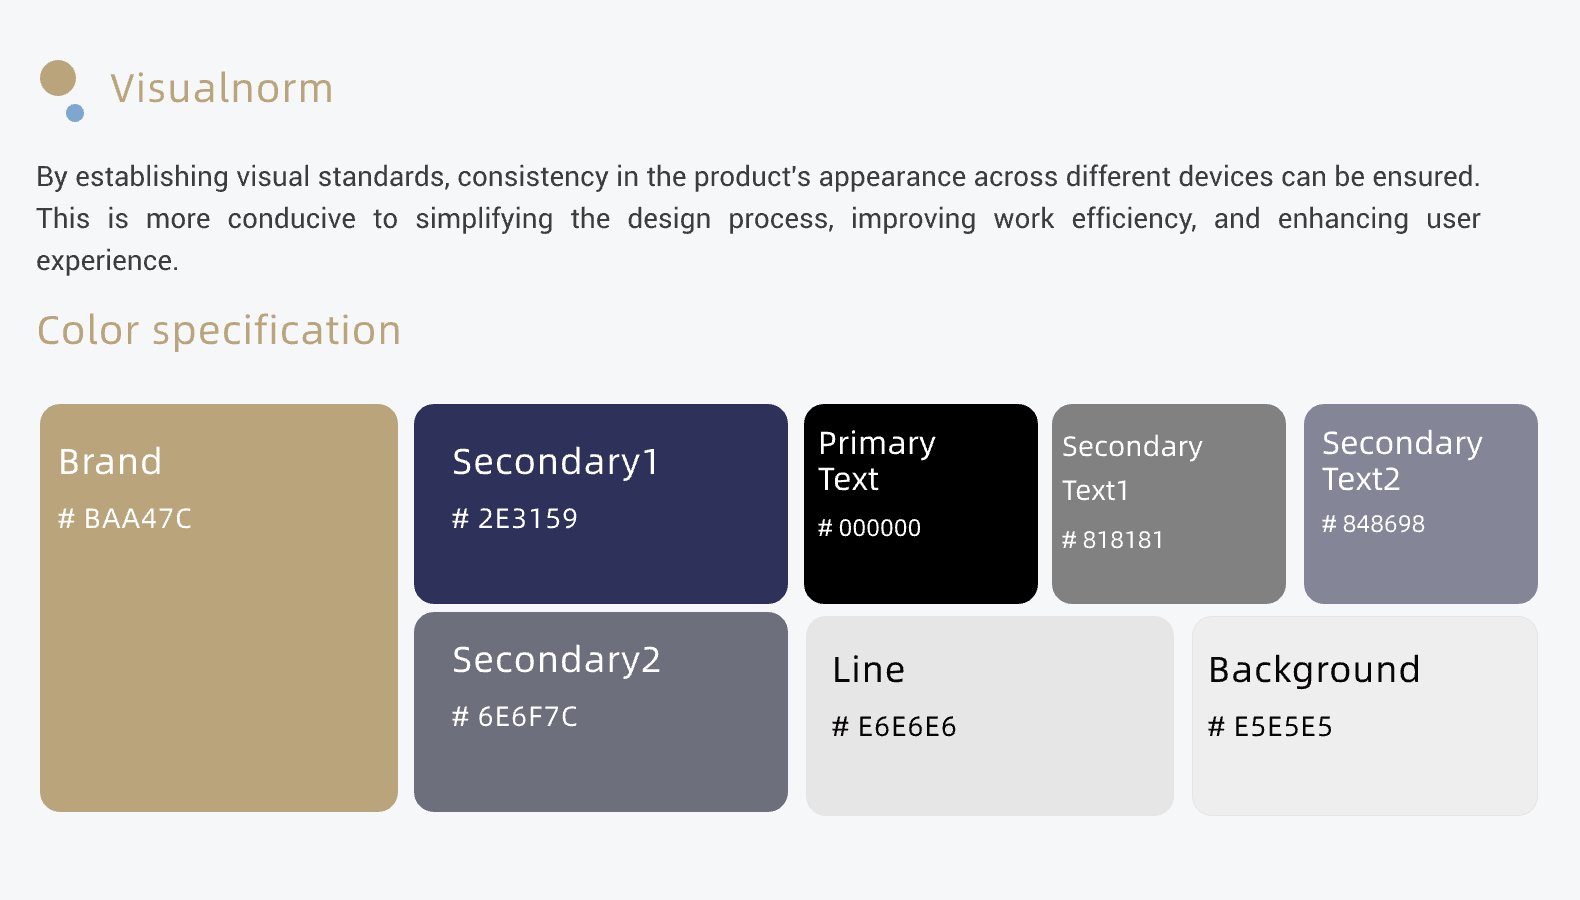Click the hex value # 6E6F7C

515,716
